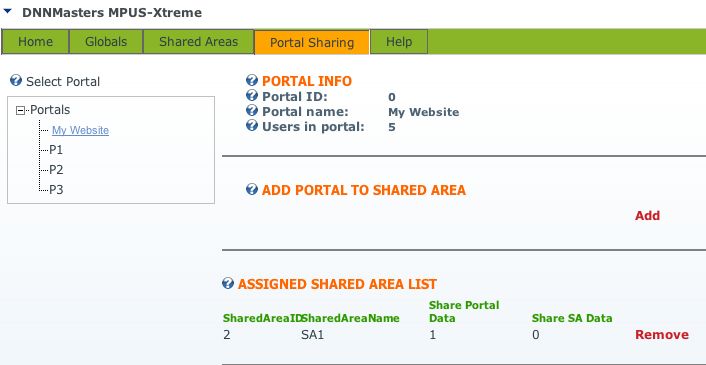Click the PORTAL INFO heading
Image resolution: width=706 pixels, height=365 pixels.
pyautogui.click(x=307, y=81)
